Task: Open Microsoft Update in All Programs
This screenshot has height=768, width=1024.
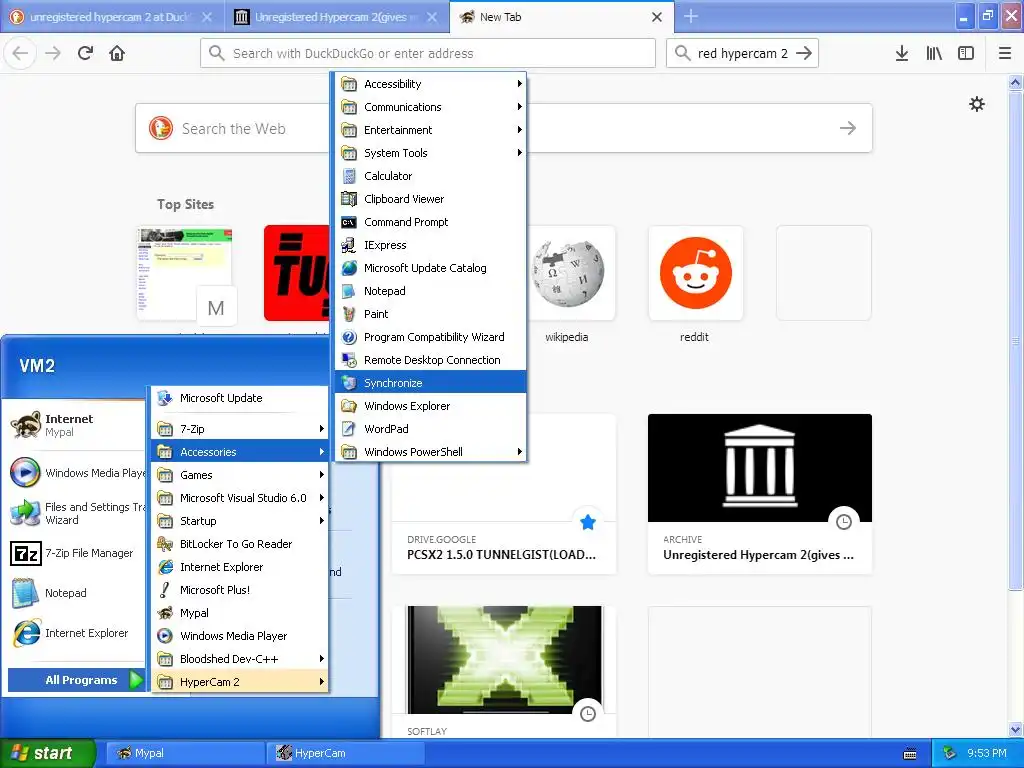Action: coord(240,398)
